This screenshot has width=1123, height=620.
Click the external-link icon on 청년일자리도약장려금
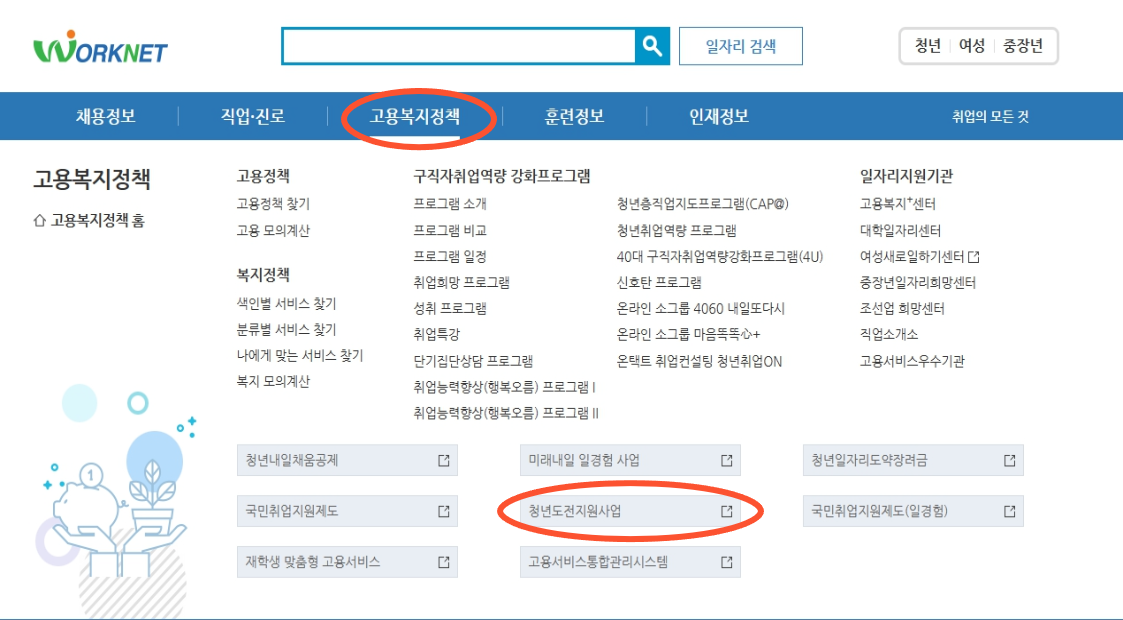[1008, 460]
